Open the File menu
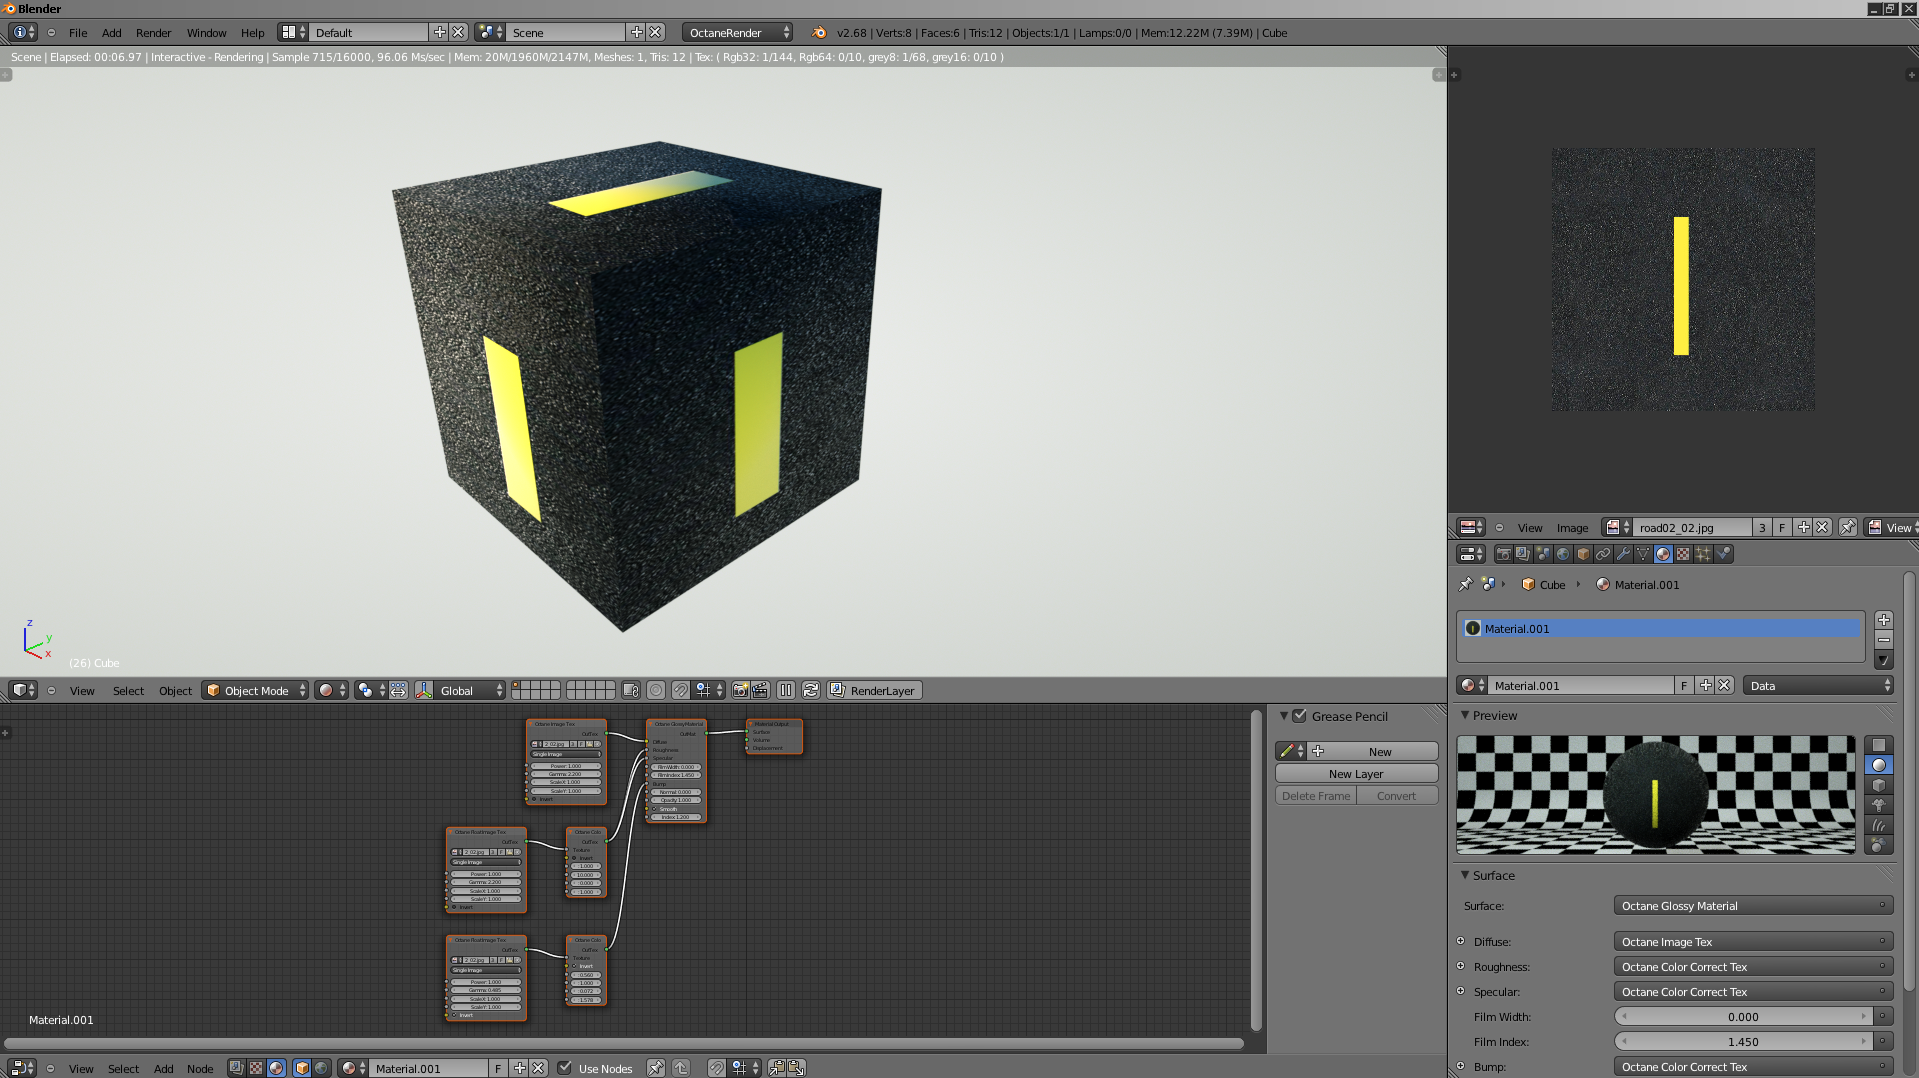 78,32
